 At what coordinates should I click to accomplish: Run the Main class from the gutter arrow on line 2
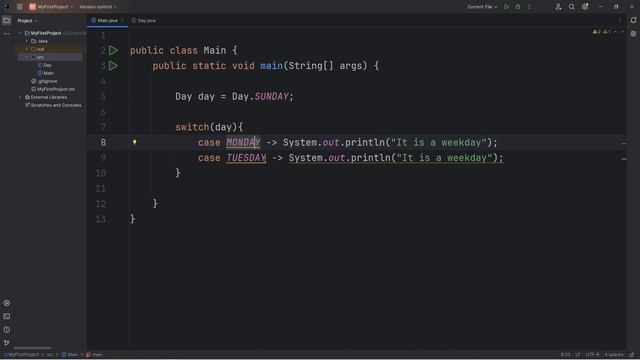click(x=113, y=50)
